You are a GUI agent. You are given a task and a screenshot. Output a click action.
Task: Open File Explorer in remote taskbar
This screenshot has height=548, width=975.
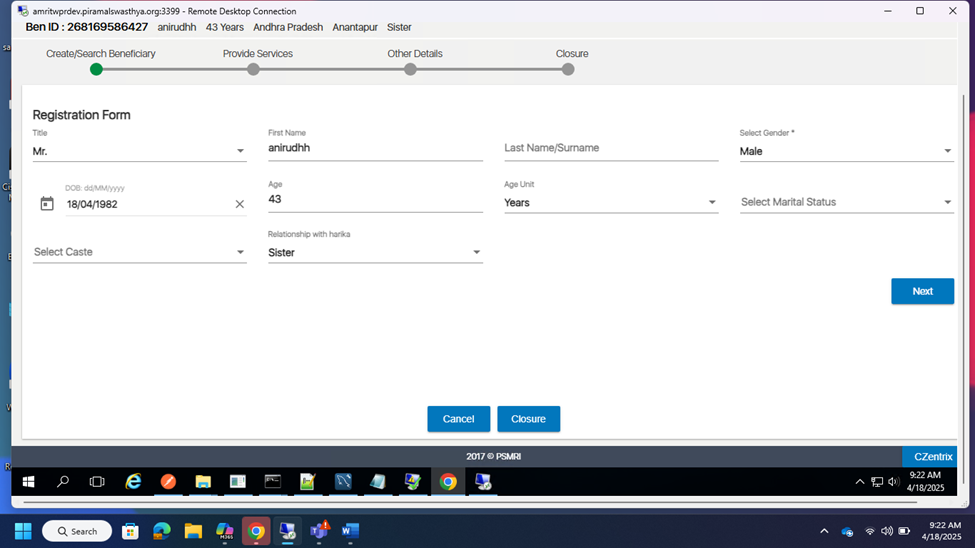point(203,481)
